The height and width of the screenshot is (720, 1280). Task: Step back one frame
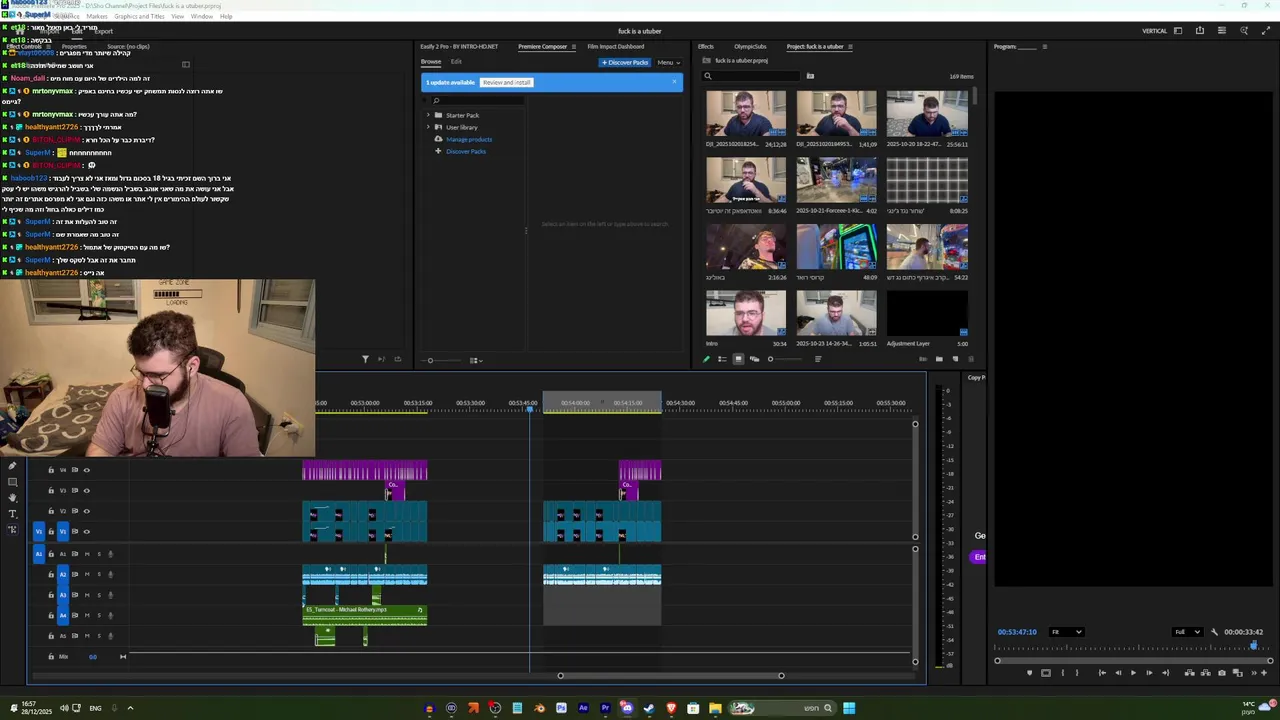click(1118, 673)
